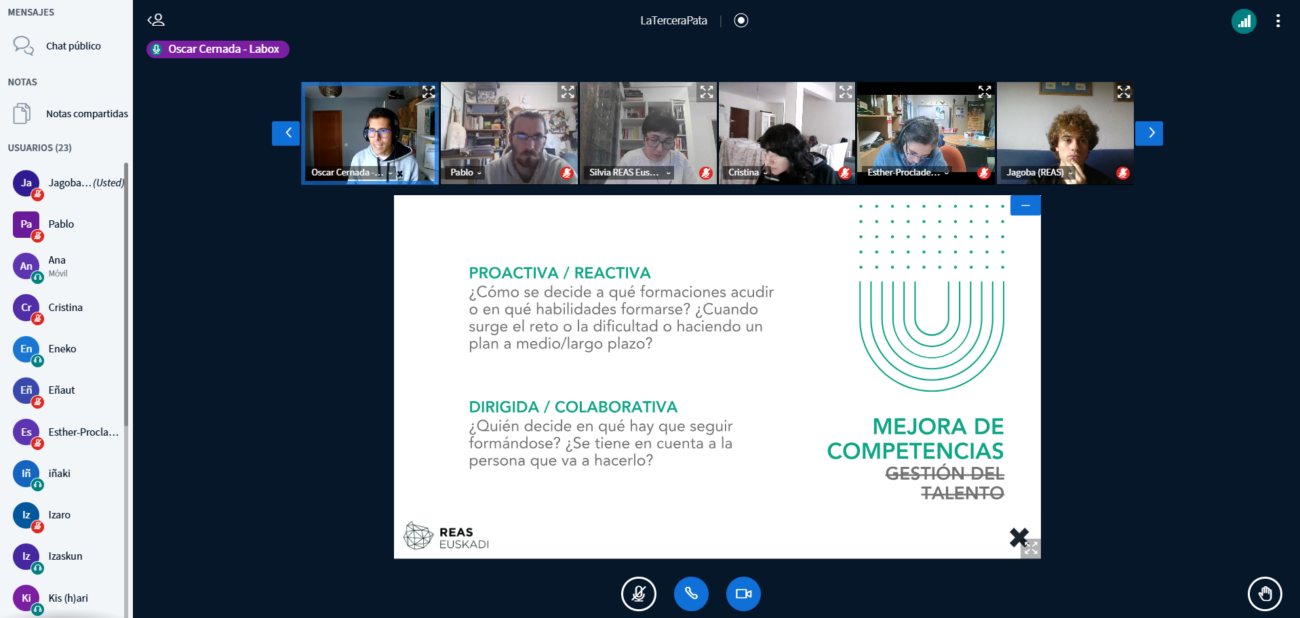The image size is (1300, 618).
Task: Toggle the microphone mute button
Action: click(x=638, y=594)
